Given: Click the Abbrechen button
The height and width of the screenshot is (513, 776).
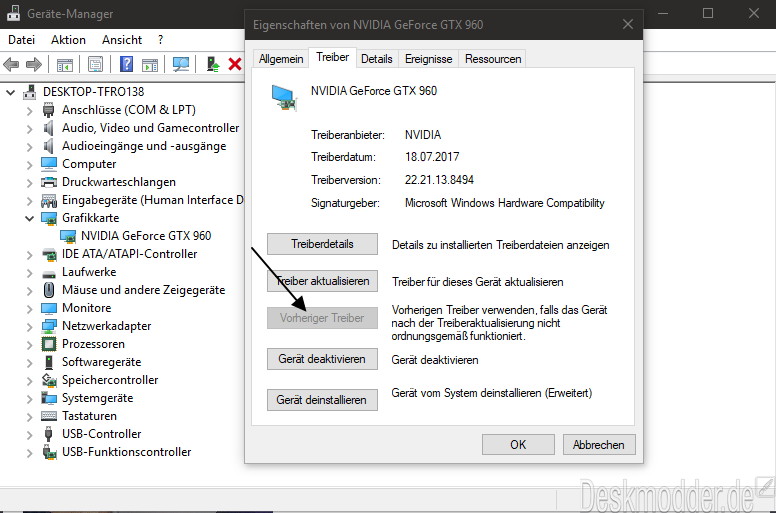Looking at the screenshot, I should [x=599, y=445].
